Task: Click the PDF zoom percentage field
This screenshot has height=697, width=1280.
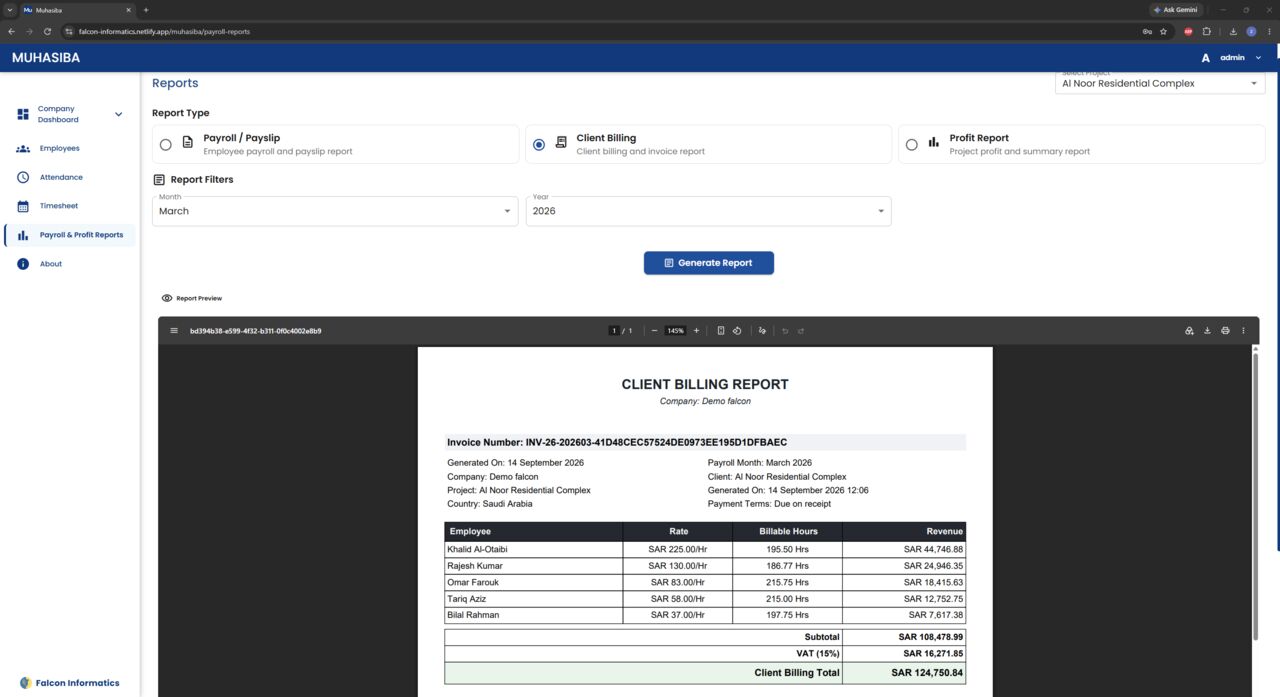Action: click(676, 331)
